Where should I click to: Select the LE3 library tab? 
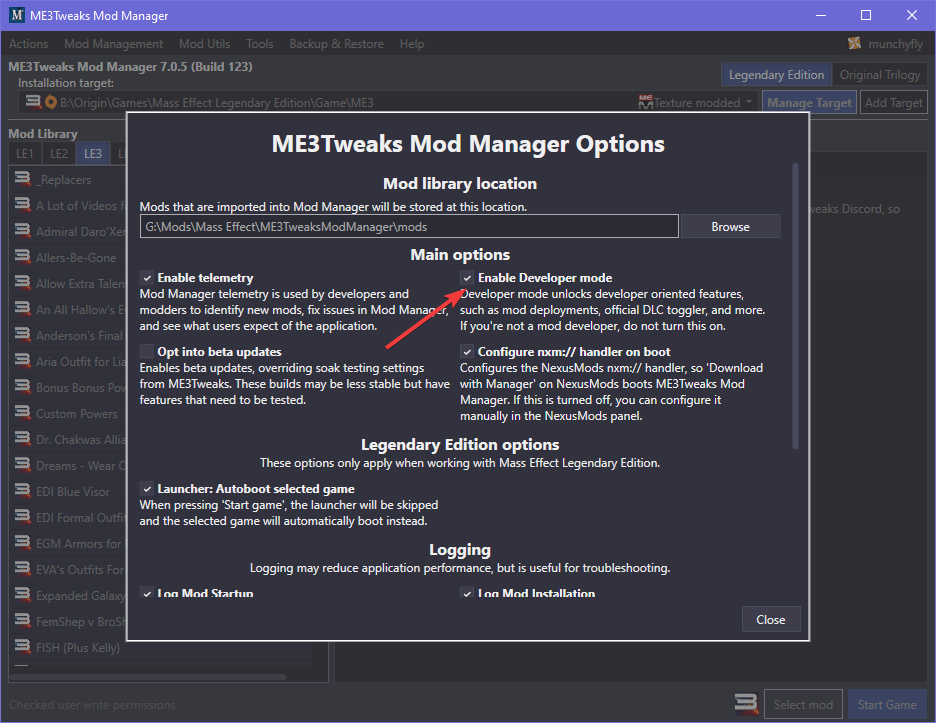93,153
